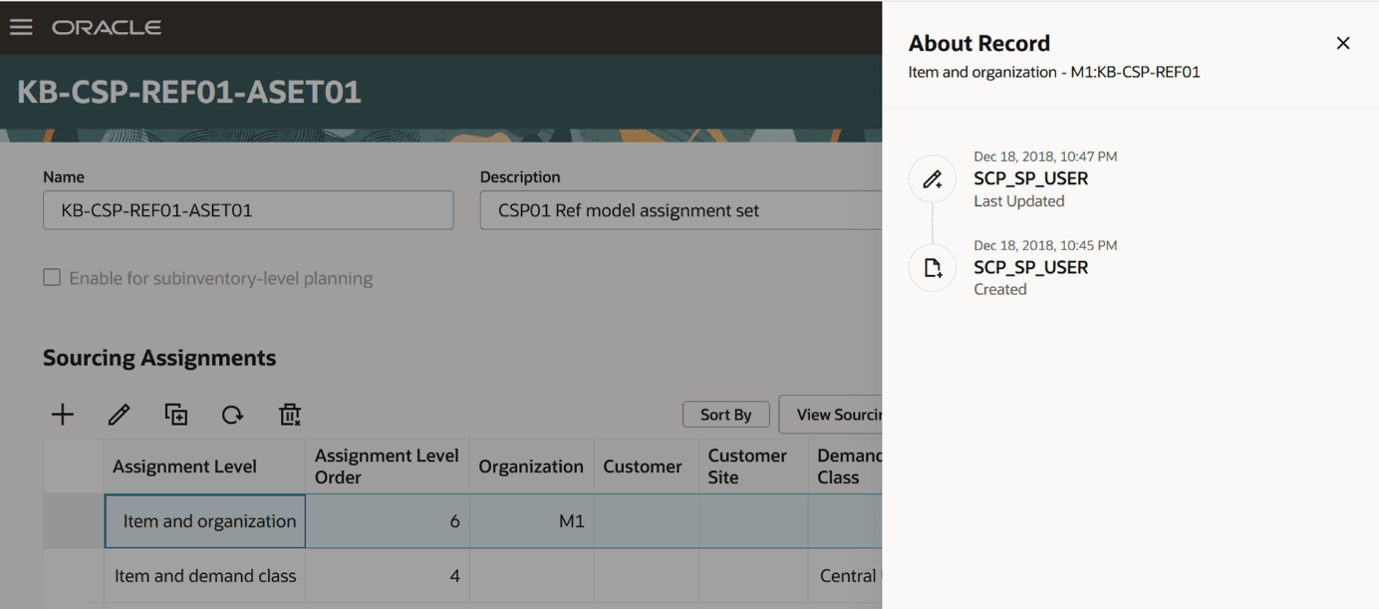Click the Oracle logo
The height and width of the screenshot is (609, 1379).
107,28
